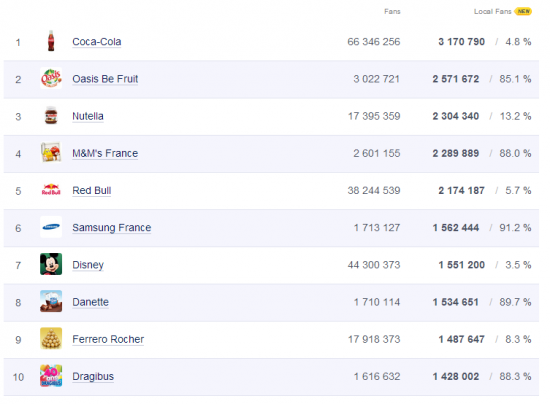Screen dimensions: 550x404
Task: Click the Disney Mickey Mouse icon
Action: pos(51,264)
